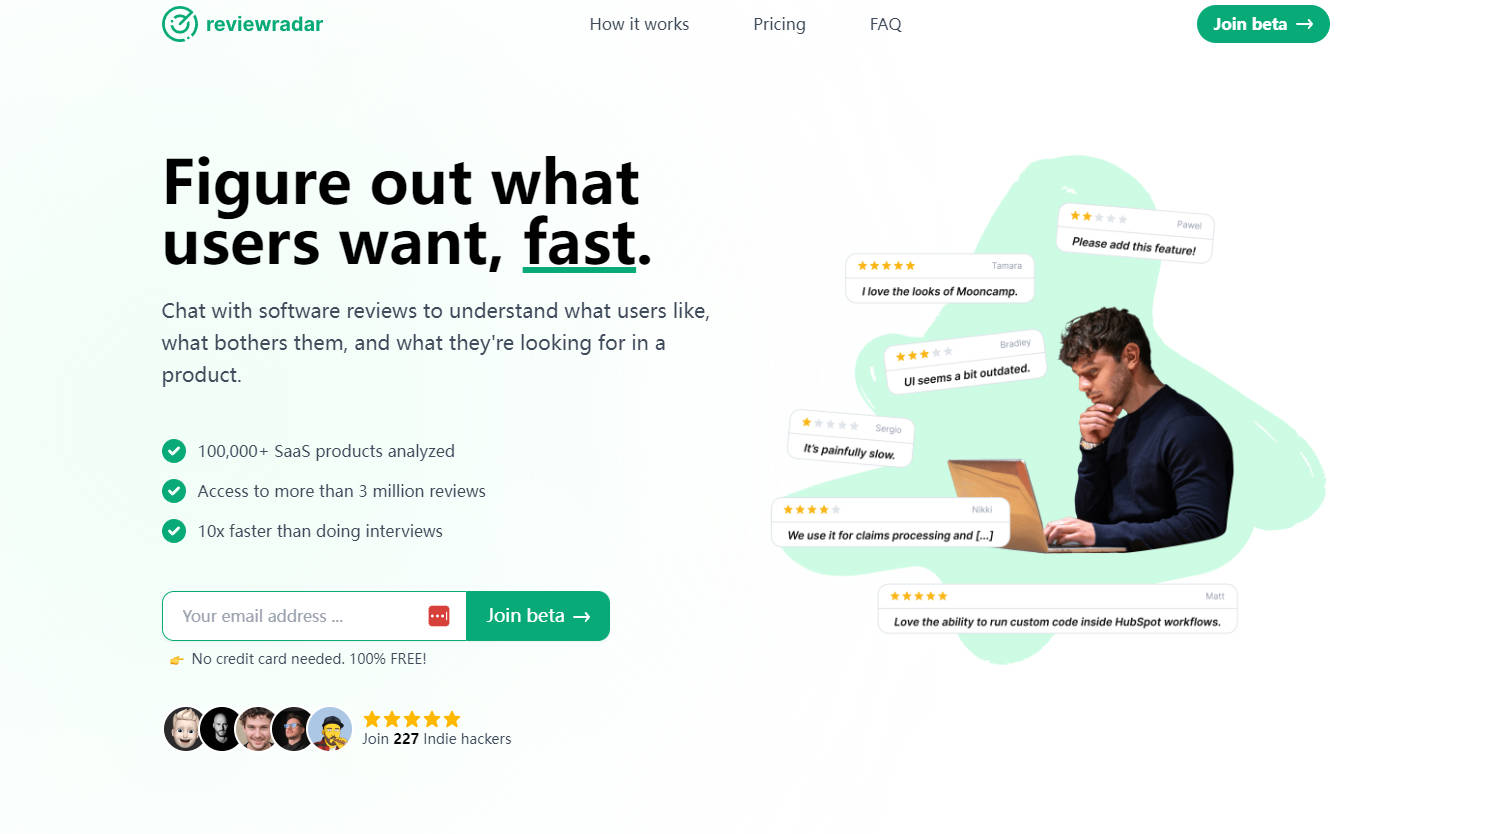Click the five-star rating above Indie hackers

pyautogui.click(x=412, y=719)
